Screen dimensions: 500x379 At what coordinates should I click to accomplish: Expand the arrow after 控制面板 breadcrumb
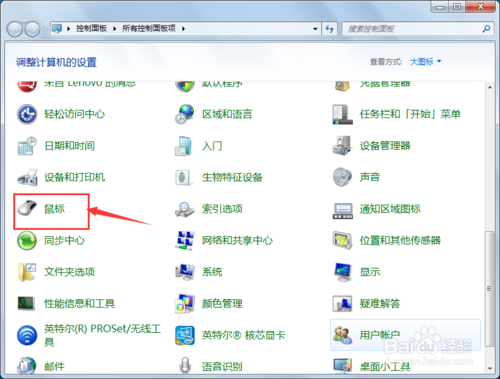point(114,29)
